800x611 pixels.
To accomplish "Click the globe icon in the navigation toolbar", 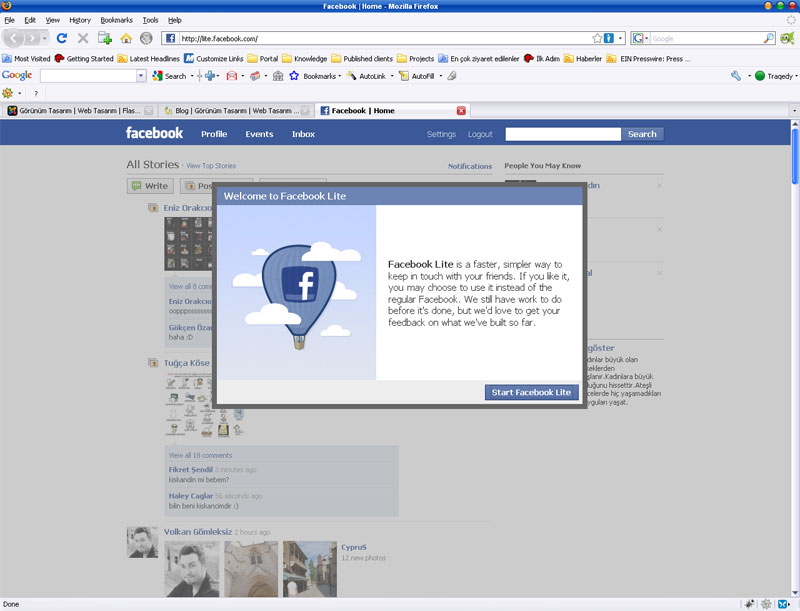I will point(146,38).
